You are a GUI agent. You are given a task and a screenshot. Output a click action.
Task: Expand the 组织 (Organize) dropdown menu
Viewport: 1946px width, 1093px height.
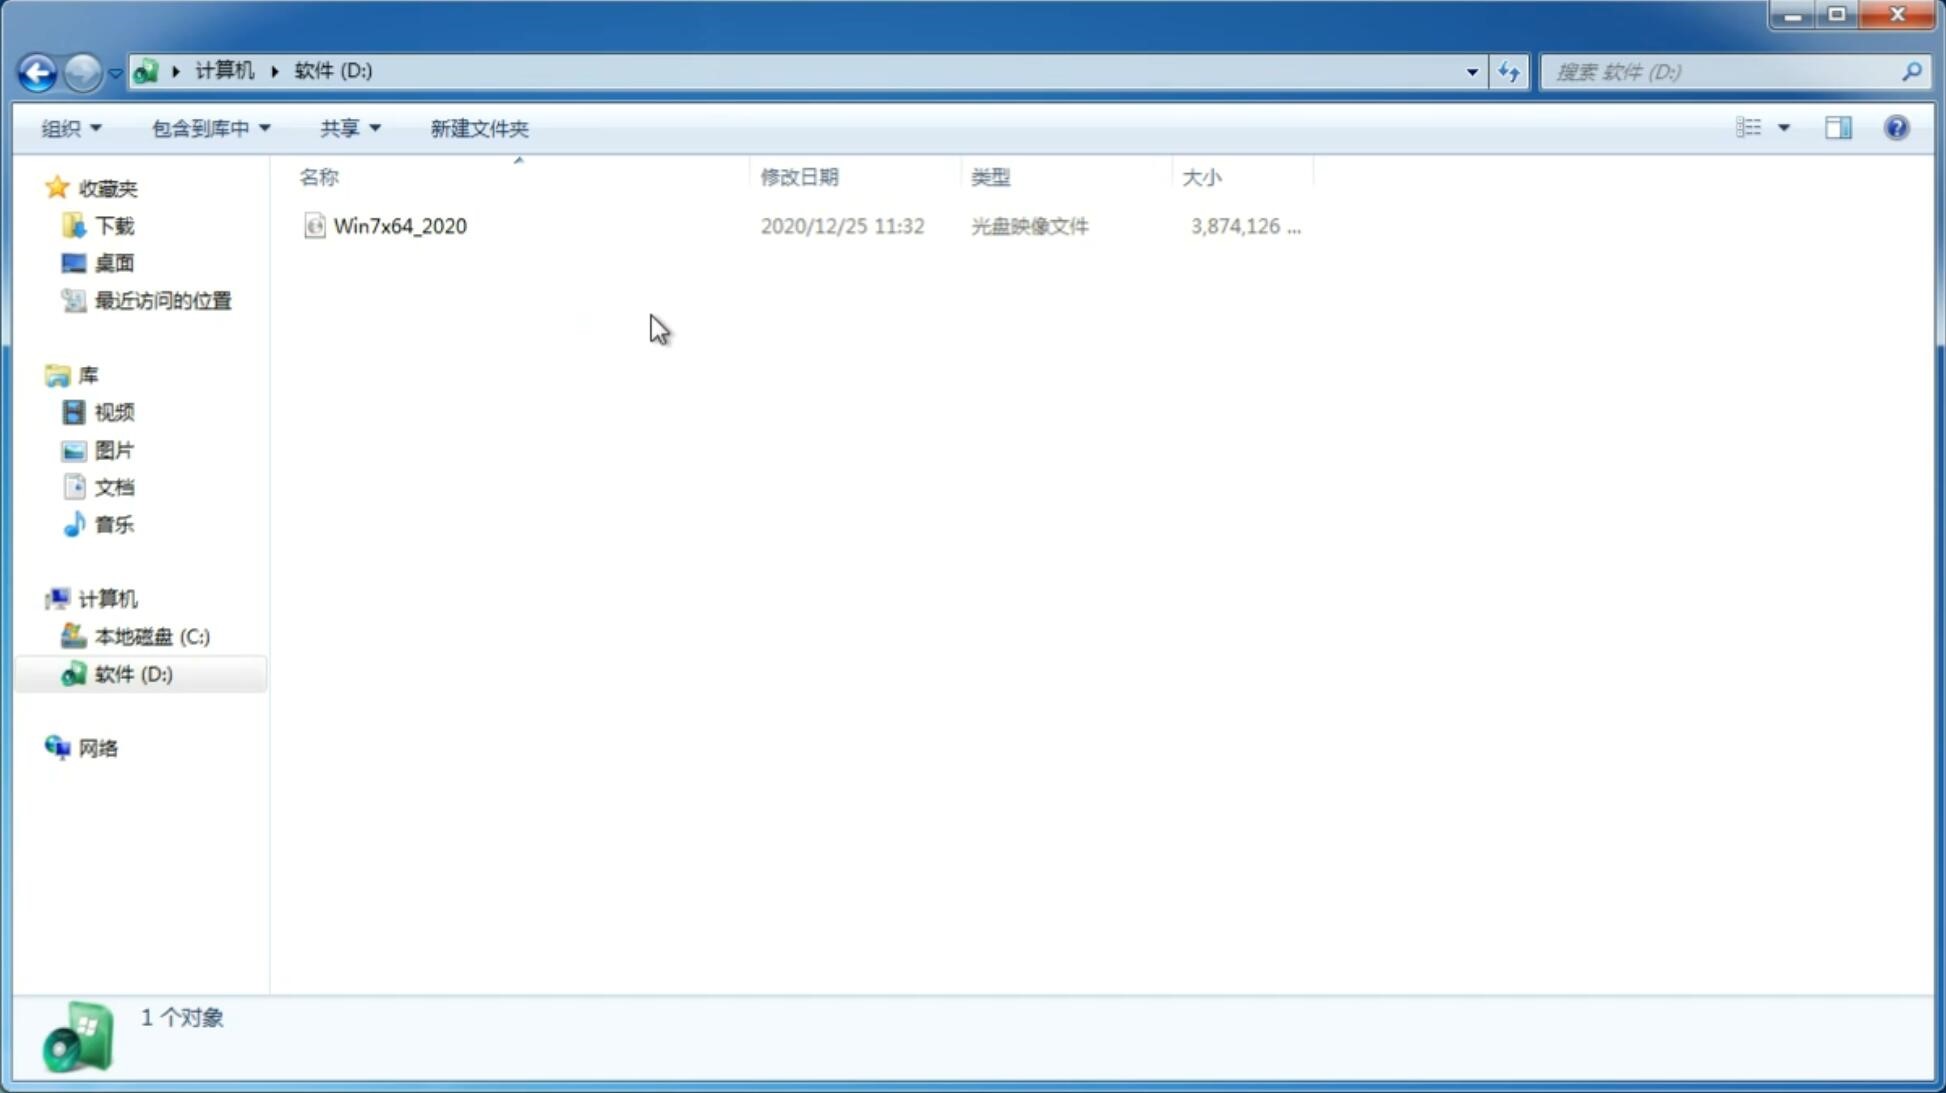71,127
